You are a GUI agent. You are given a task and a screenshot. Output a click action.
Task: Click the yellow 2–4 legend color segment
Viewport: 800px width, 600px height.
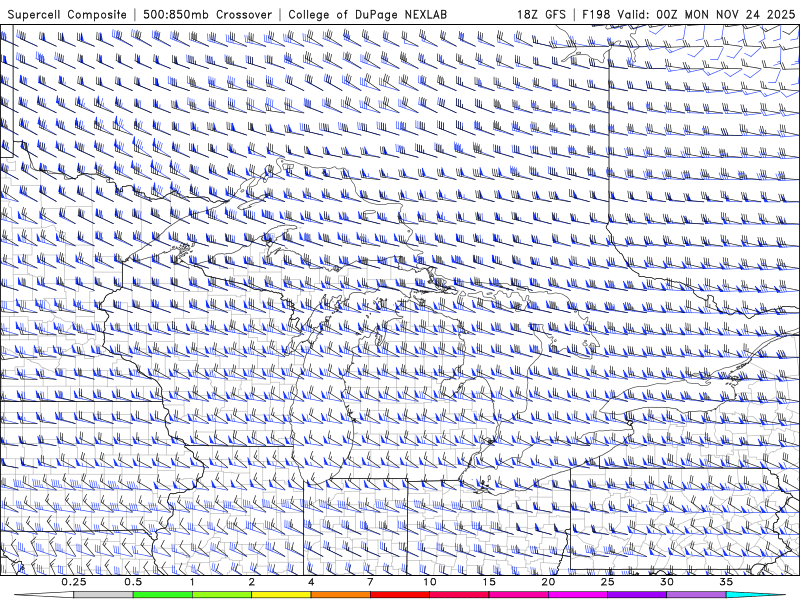tap(281, 595)
